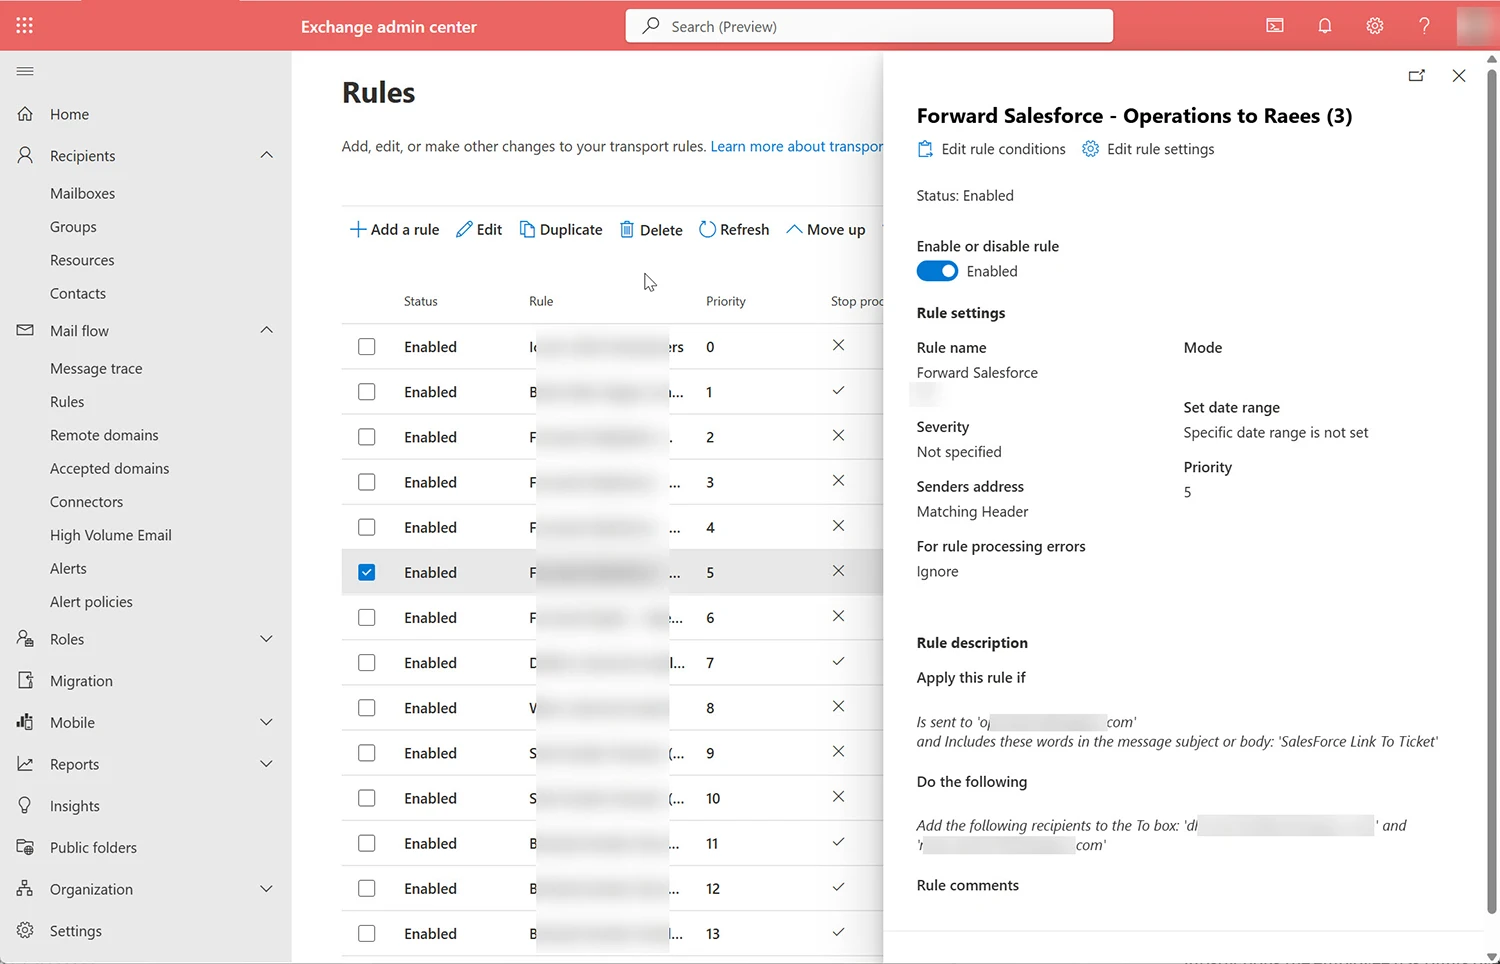
Task: Click the sidebar Settings gear icon
Action: [x=25, y=930]
